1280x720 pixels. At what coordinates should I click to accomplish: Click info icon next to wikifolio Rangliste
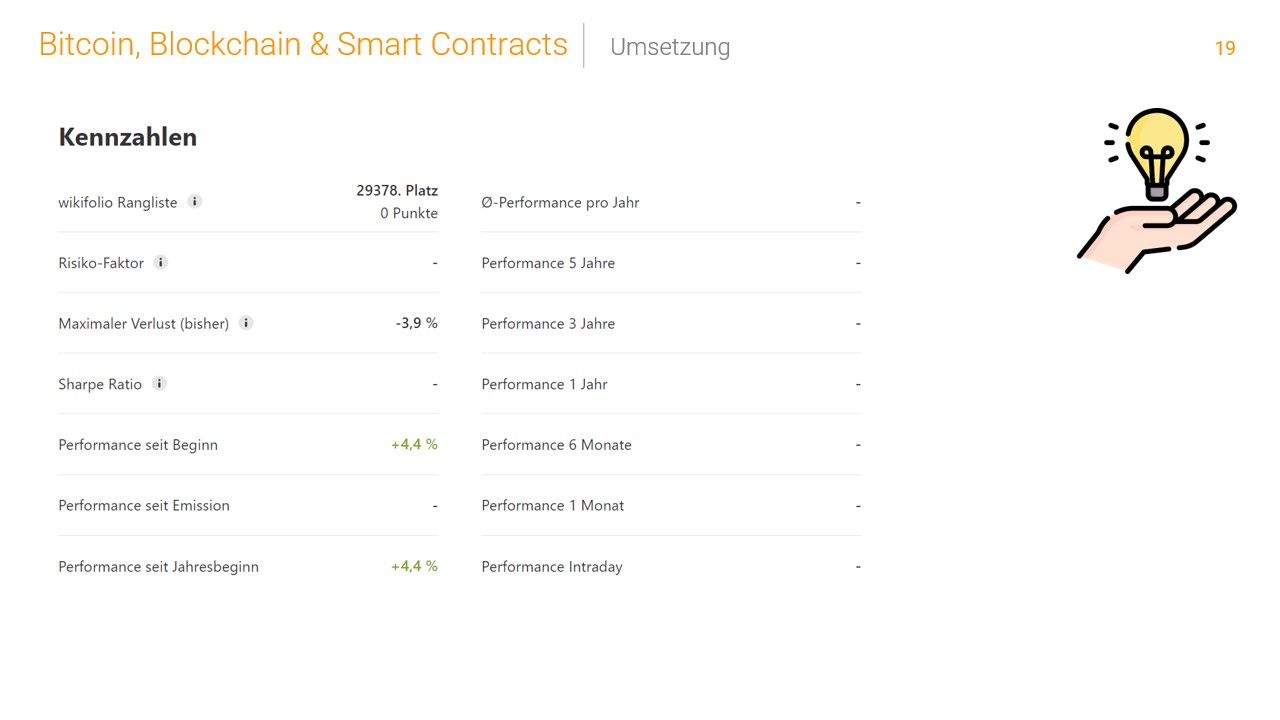195,201
